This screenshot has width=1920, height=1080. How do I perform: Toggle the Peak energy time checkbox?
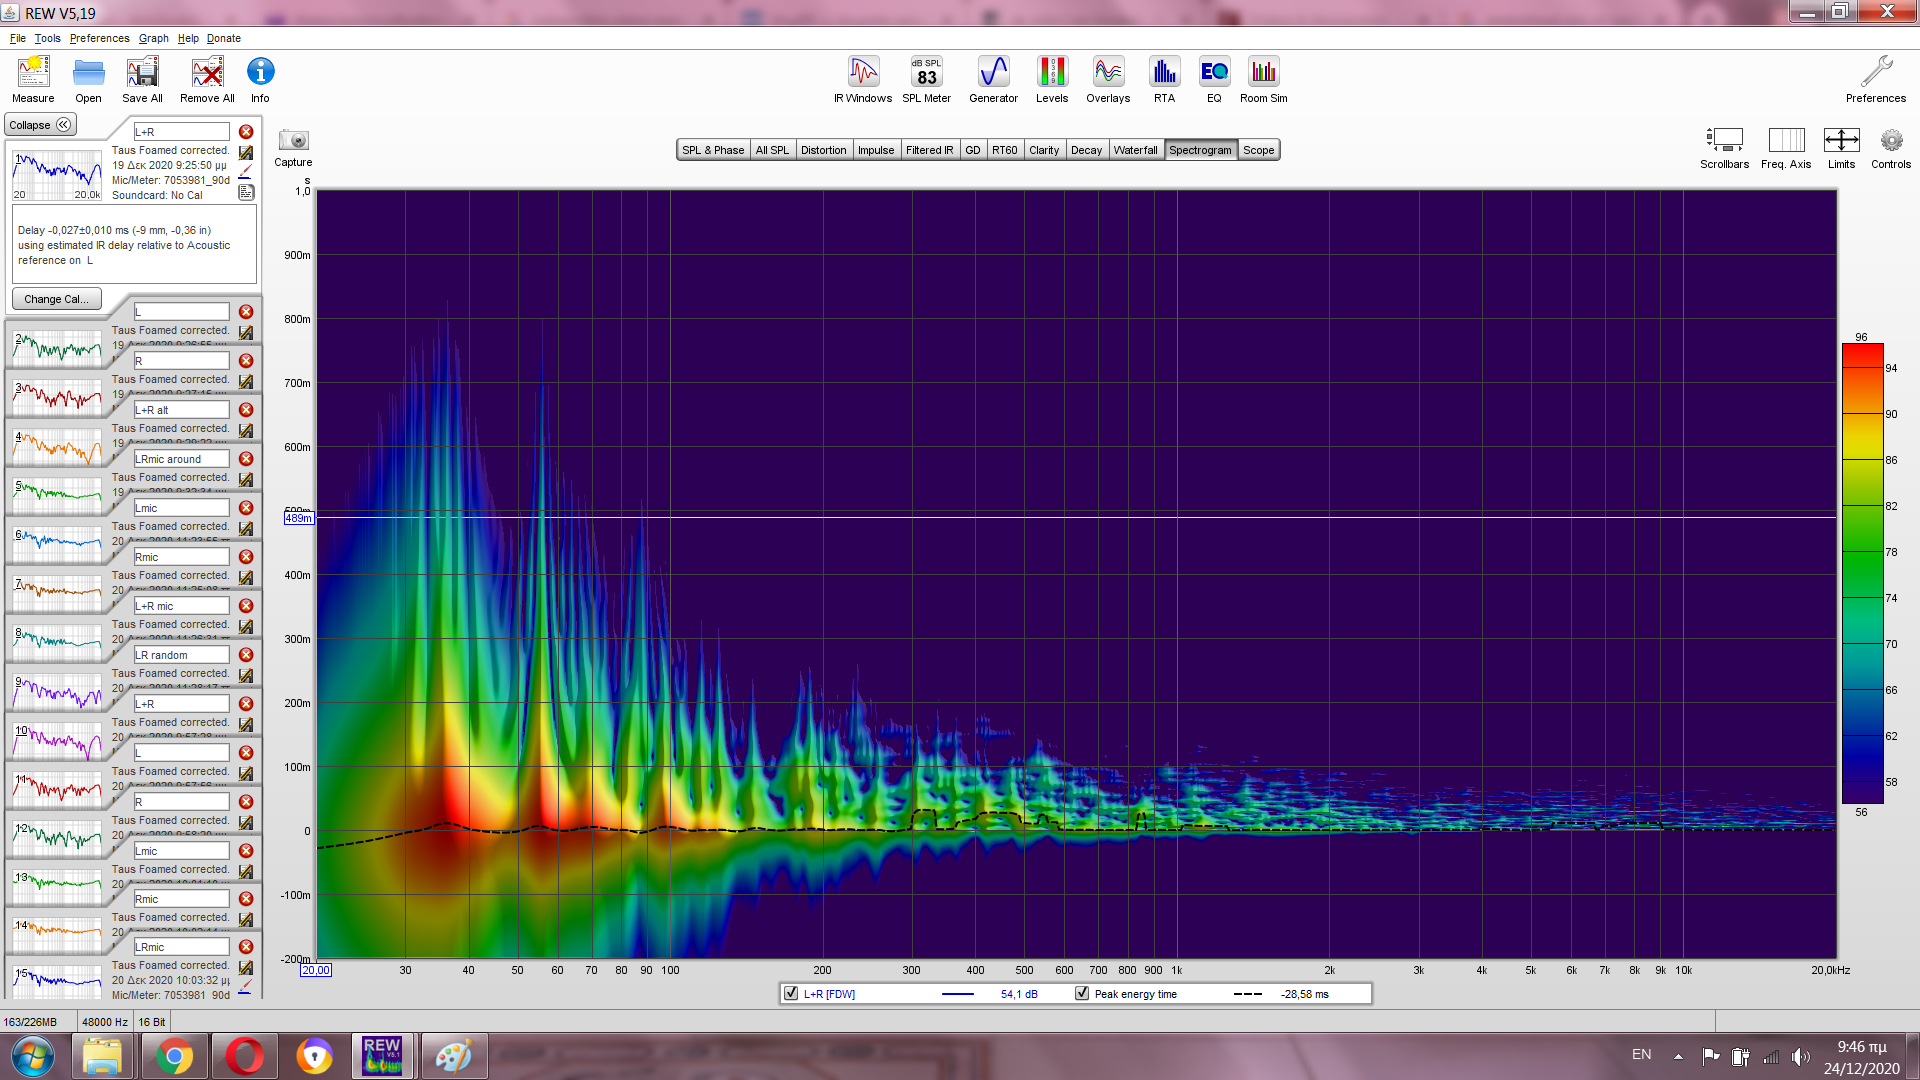click(1082, 993)
